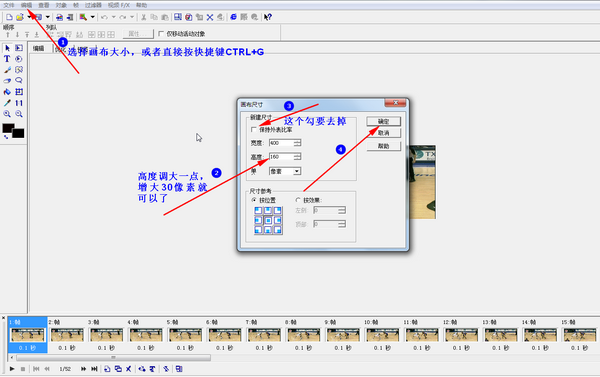Click the New document toolbar icon
Screen dimensions: 600x377
point(9,17)
